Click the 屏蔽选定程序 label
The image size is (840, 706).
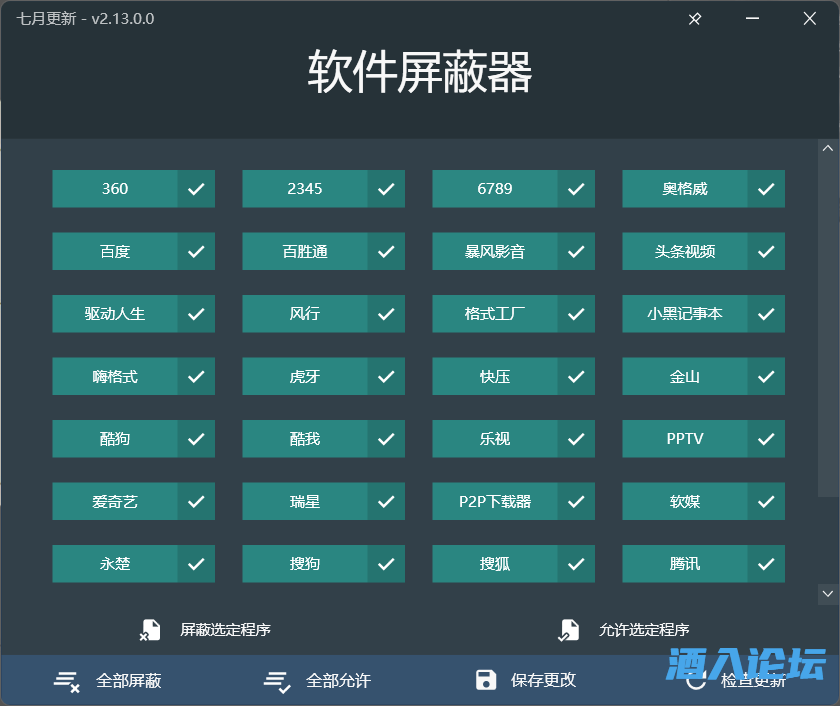point(226,630)
